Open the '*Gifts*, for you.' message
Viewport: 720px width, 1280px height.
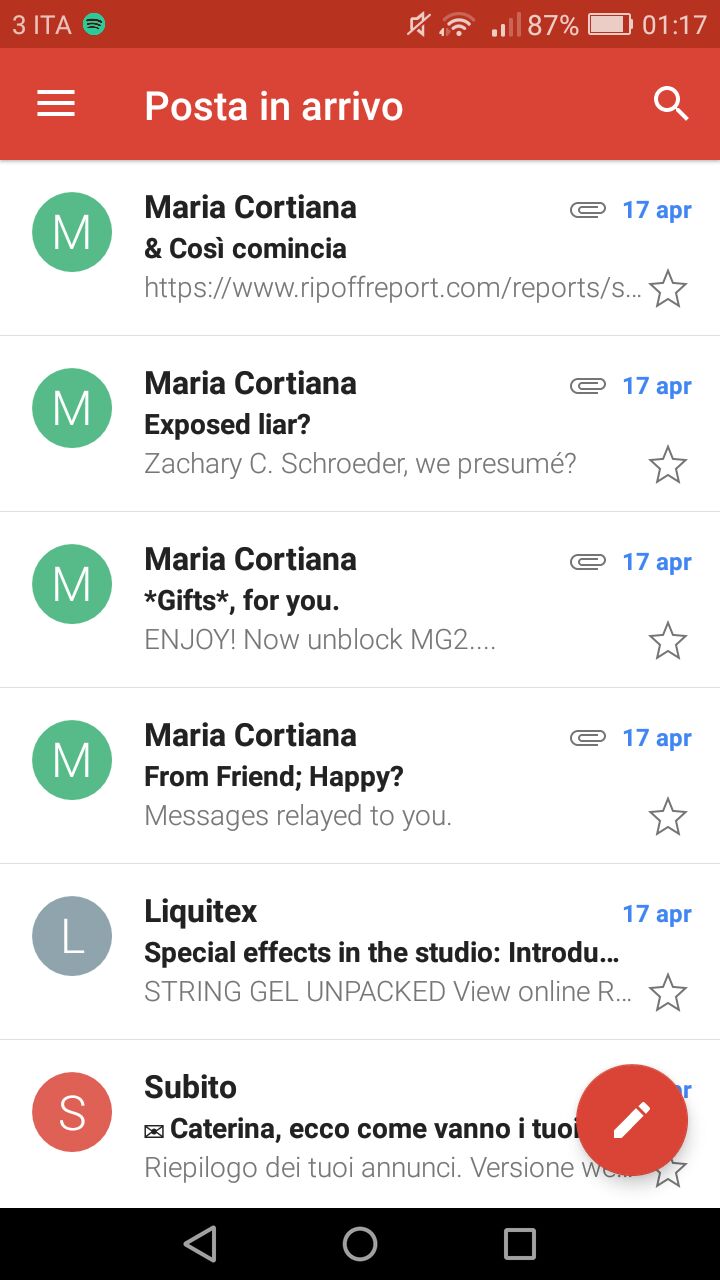coord(360,600)
